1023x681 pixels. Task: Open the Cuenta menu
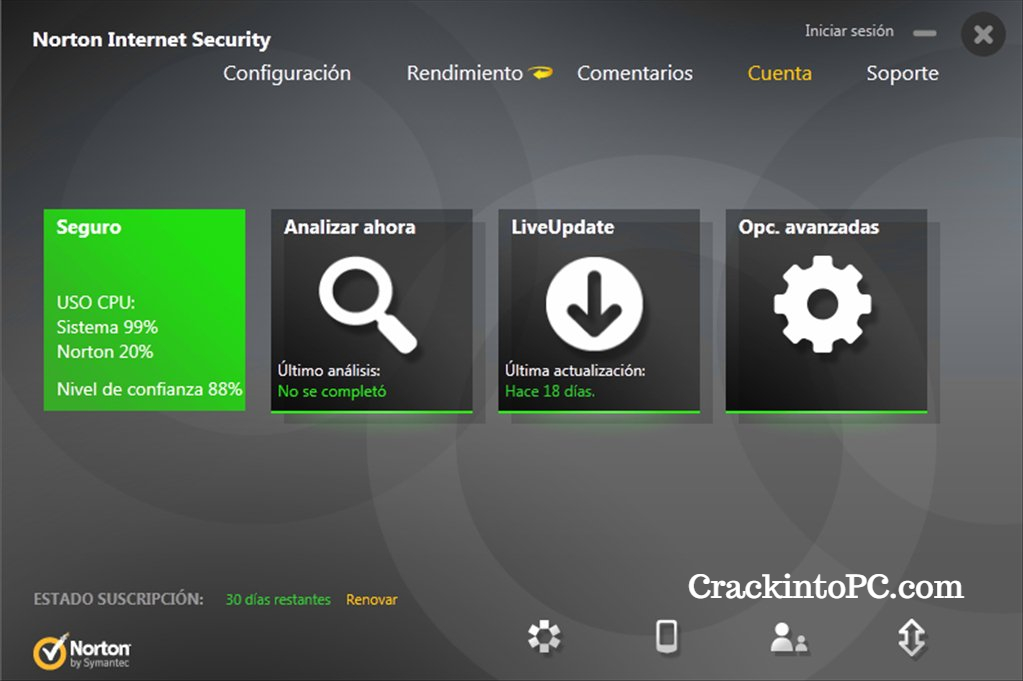click(x=780, y=73)
